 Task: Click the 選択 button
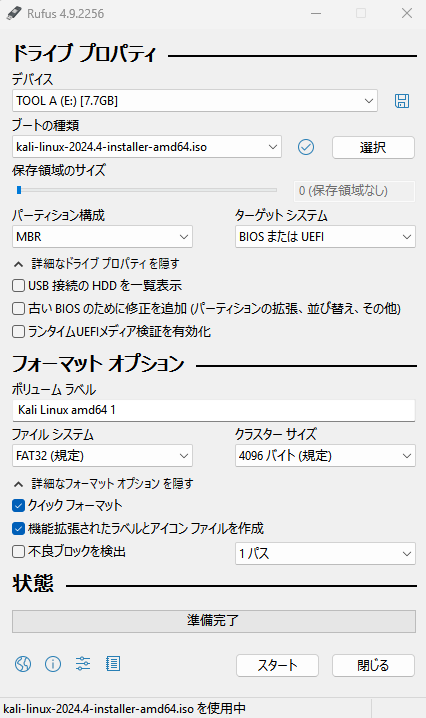coord(373,147)
